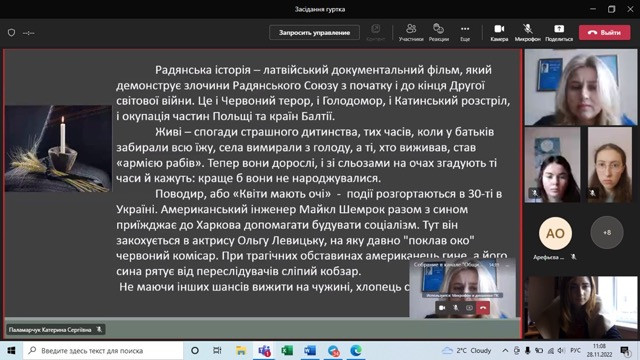Open Excel from the taskbar

pyautogui.click(x=287, y=351)
